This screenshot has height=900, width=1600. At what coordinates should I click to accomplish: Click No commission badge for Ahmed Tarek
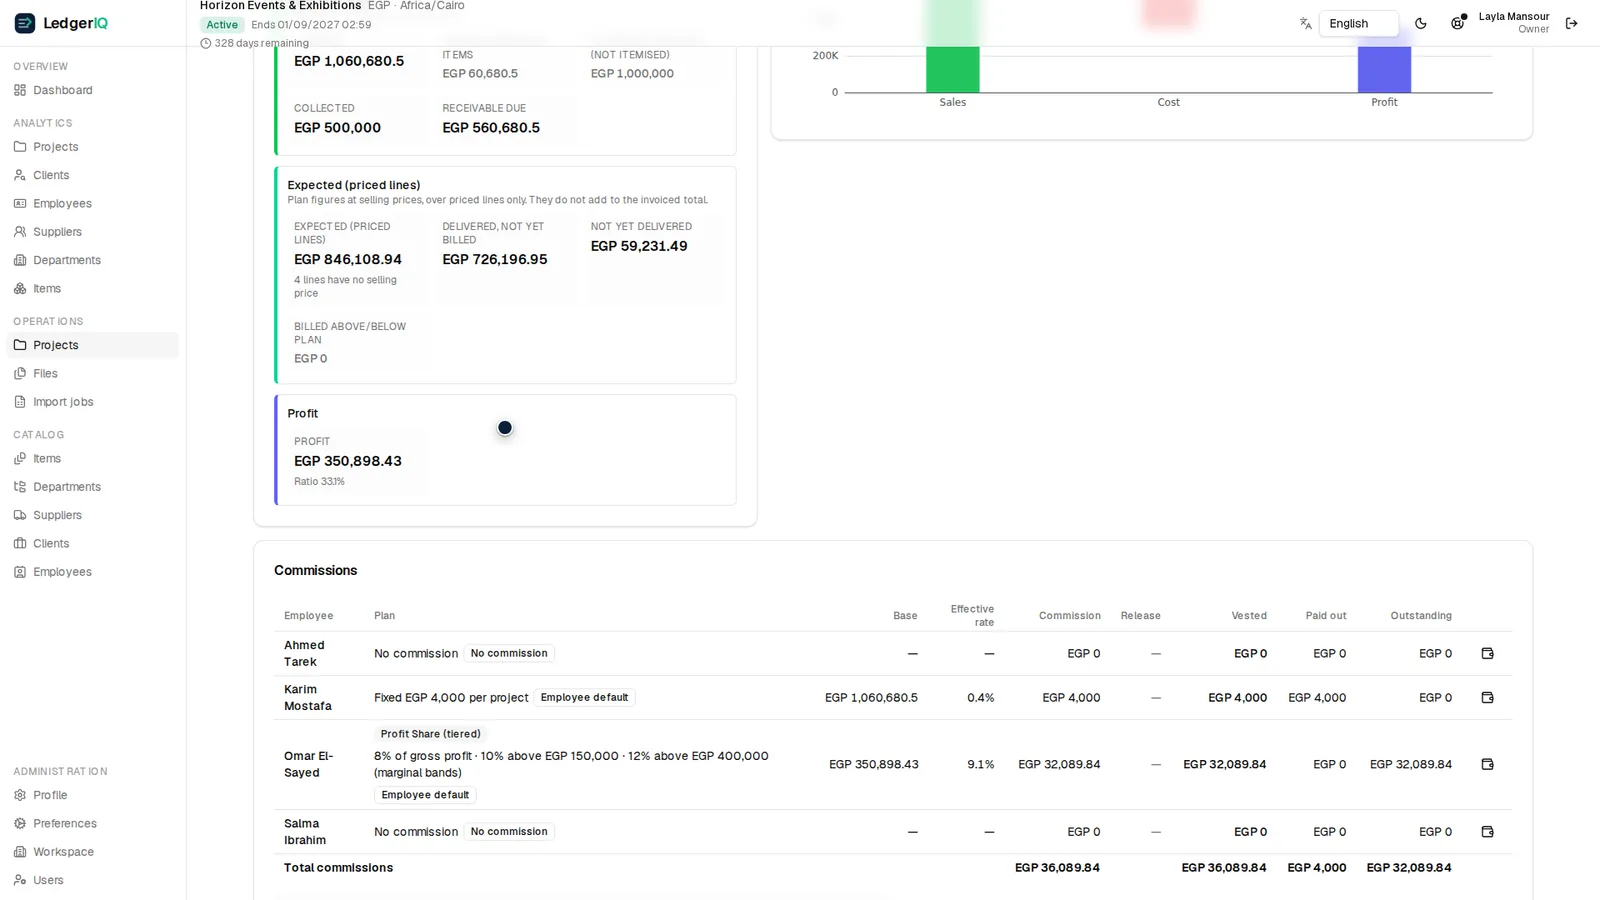pos(509,653)
